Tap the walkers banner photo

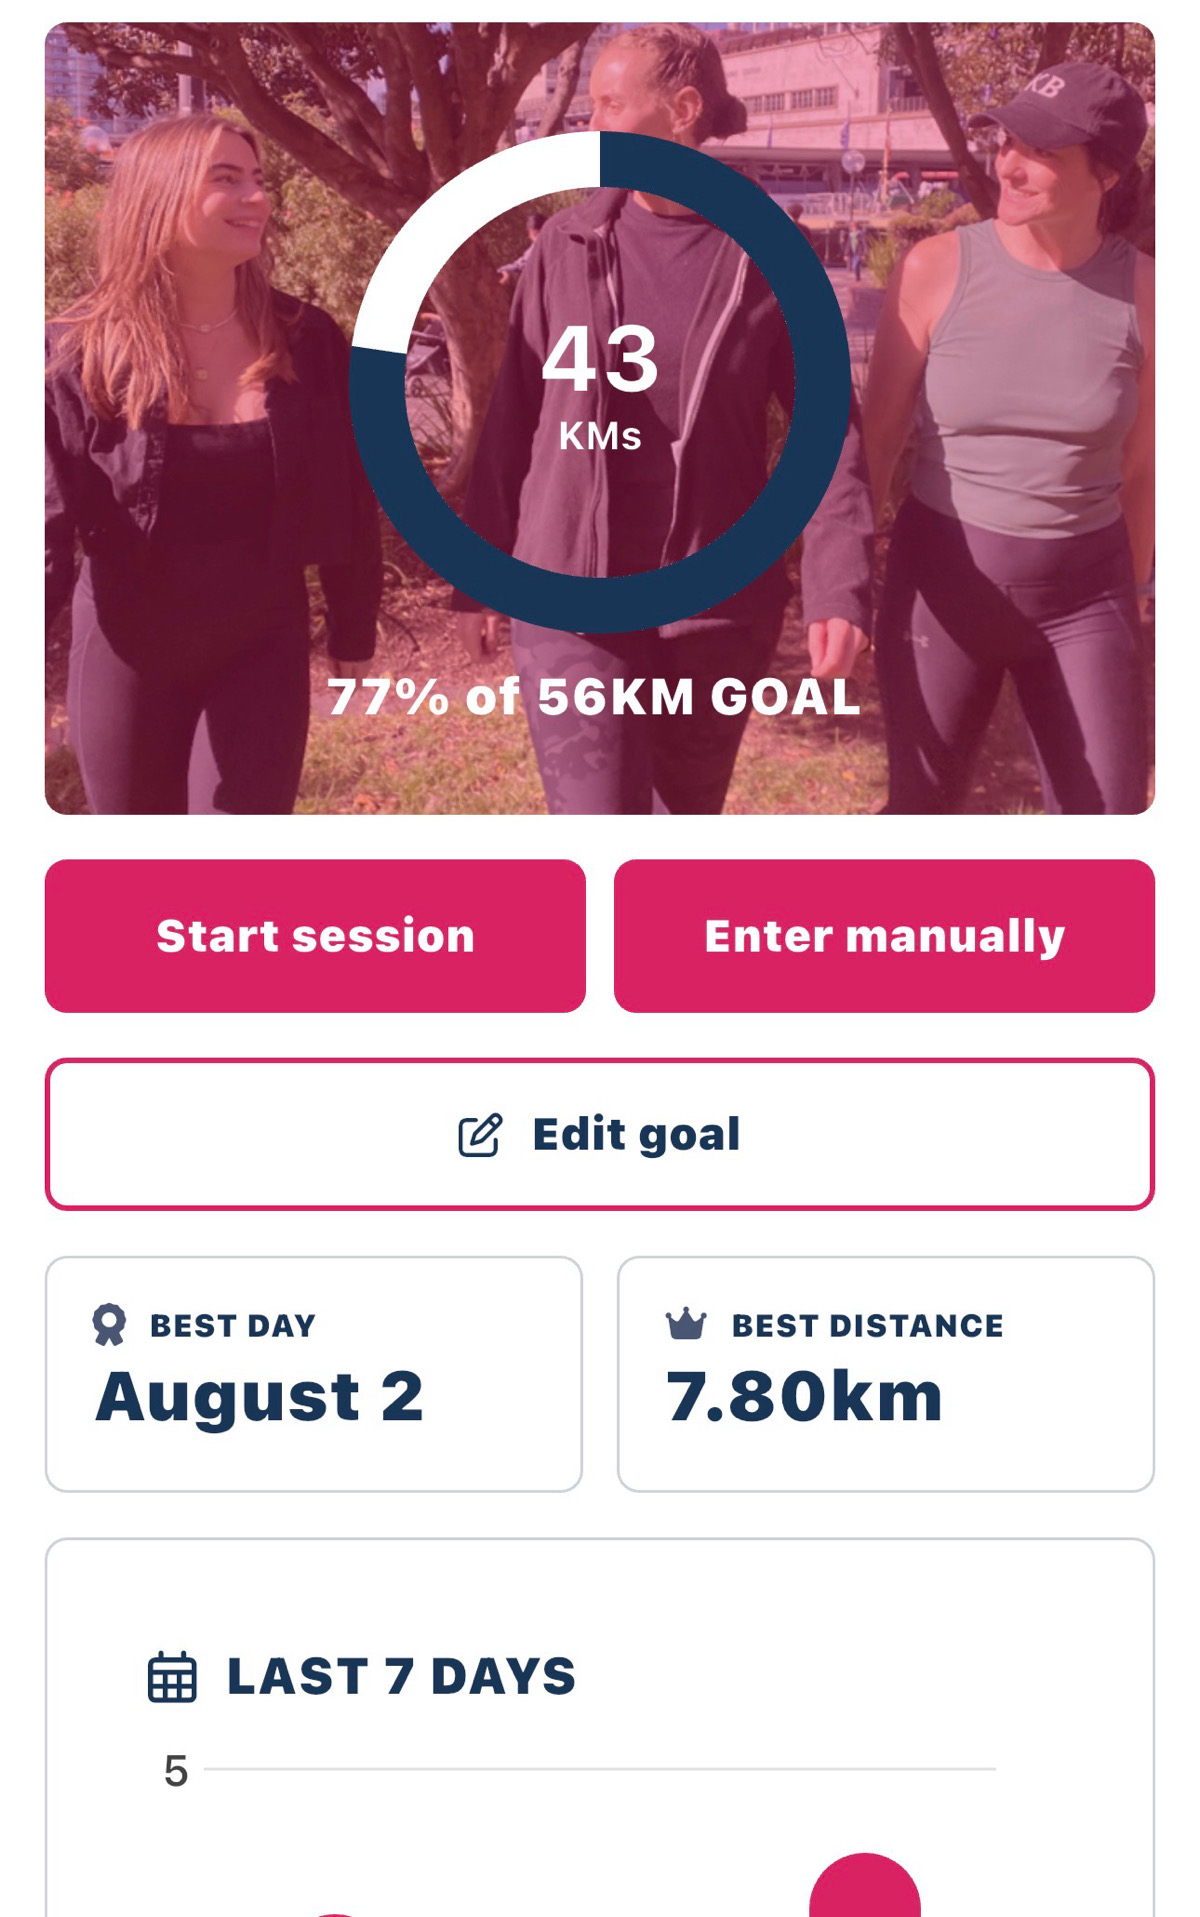[x=600, y=418]
